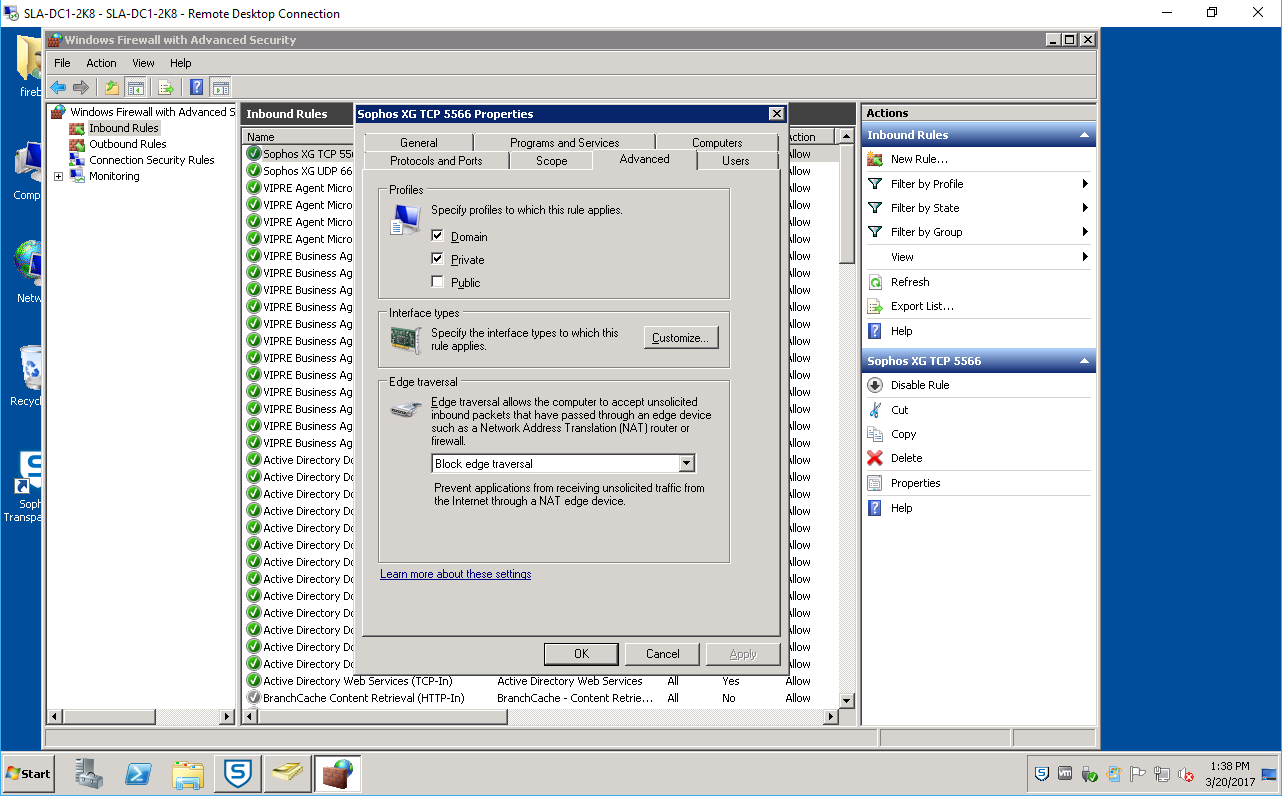Open the Block edge traversal dropdown

686,463
